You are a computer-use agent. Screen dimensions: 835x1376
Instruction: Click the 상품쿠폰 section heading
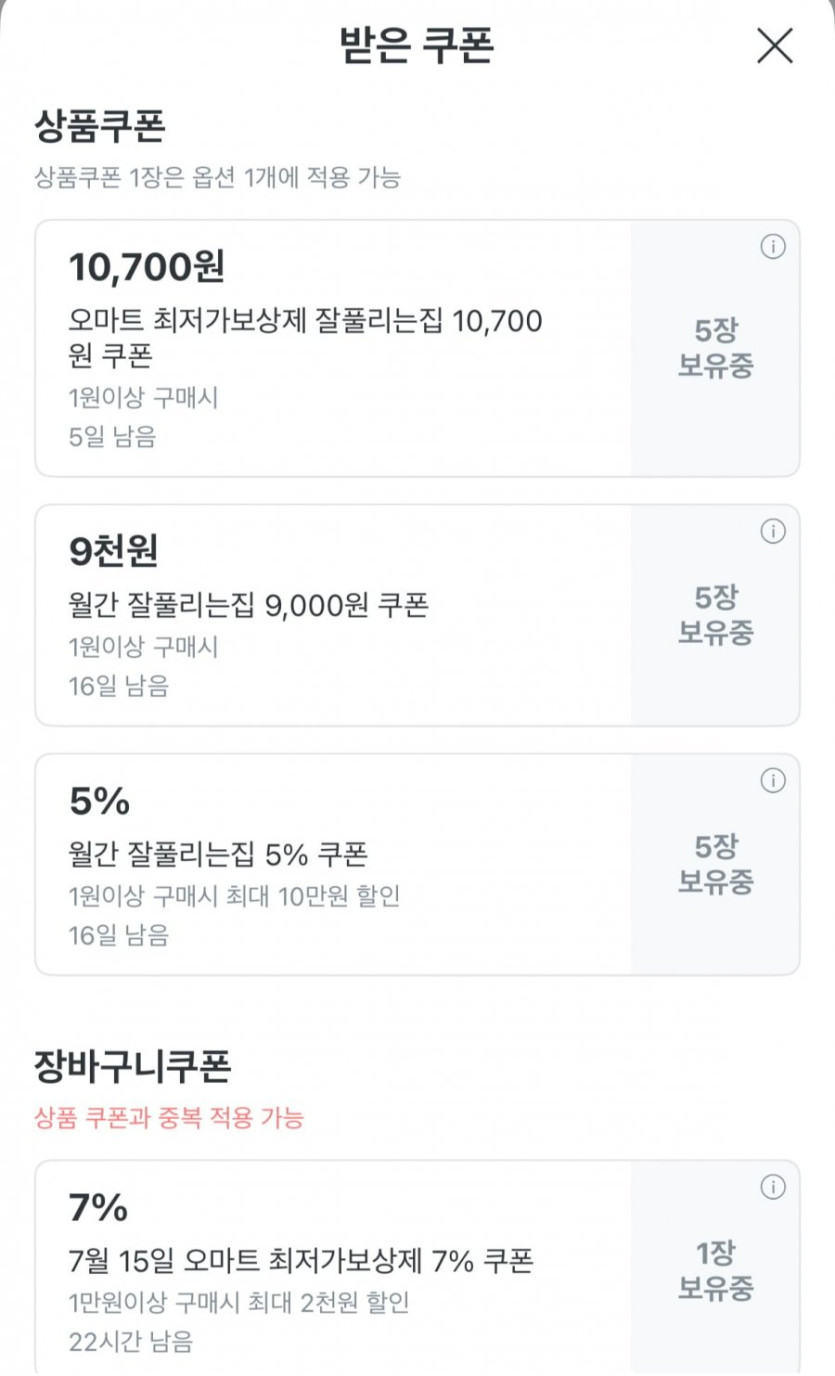[x=100, y=127]
